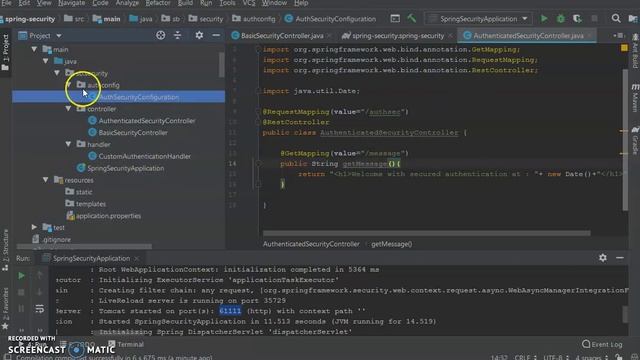Collapse all icon in Project panel header
Image resolution: width=640 pixels, height=360 pixels.
(x=178, y=36)
